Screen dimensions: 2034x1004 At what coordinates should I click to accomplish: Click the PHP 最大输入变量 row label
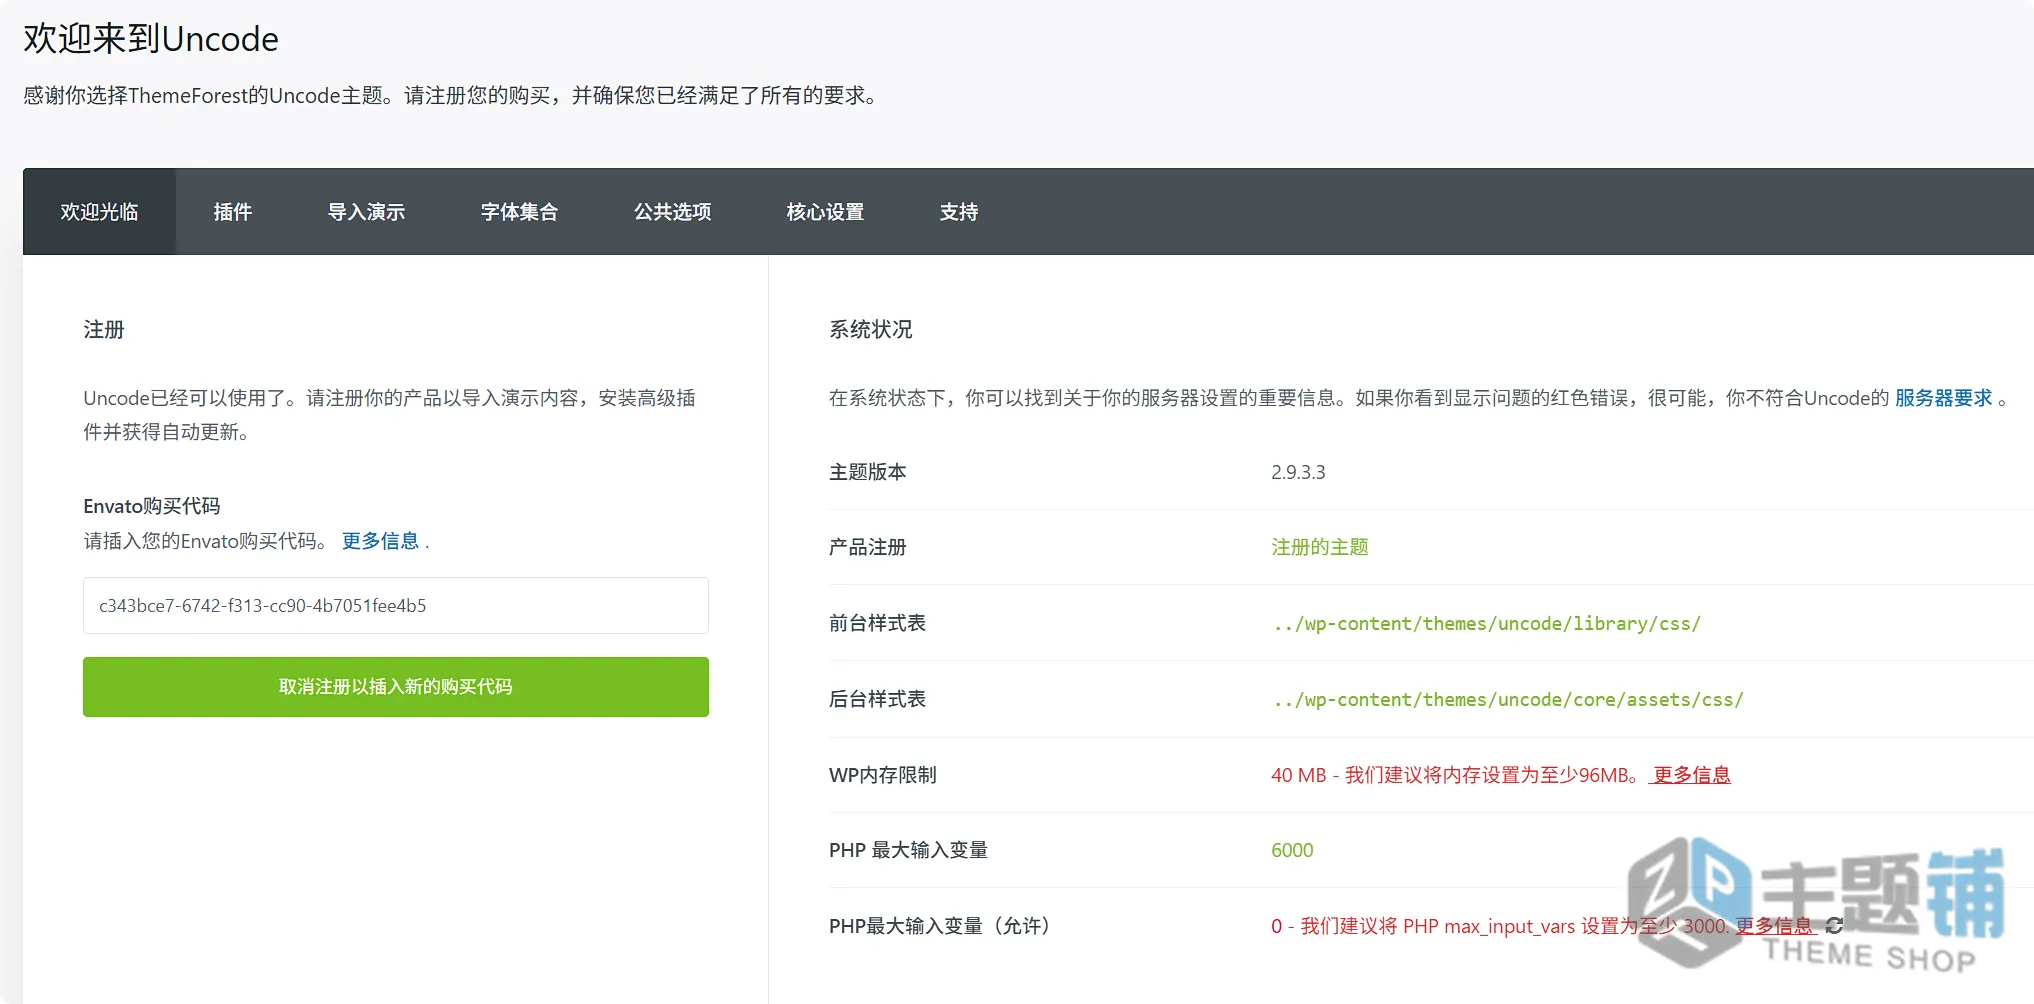tap(908, 850)
